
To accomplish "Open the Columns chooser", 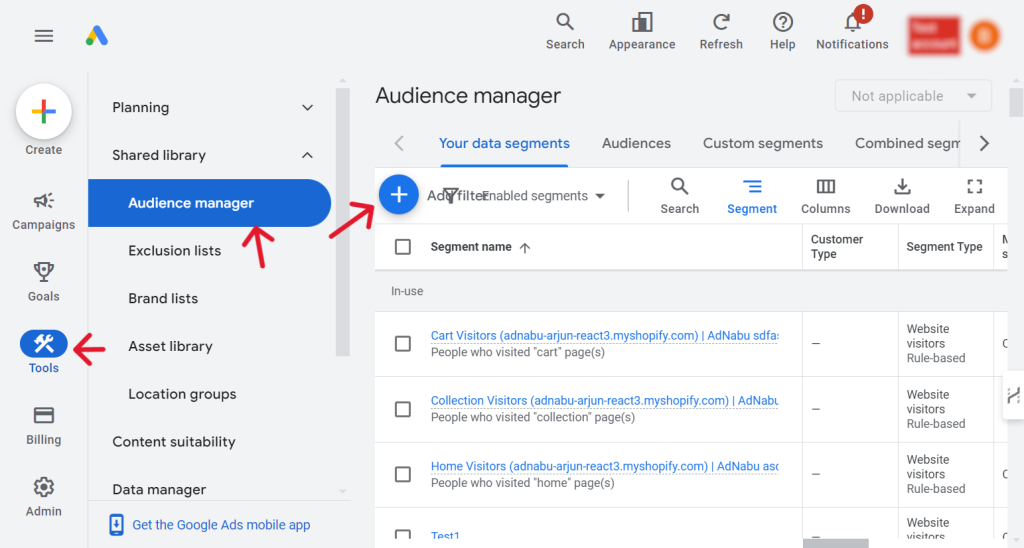I will coord(825,196).
